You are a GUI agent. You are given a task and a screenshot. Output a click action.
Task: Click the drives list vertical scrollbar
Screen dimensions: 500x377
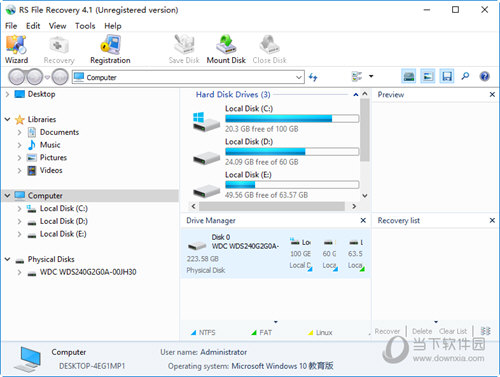tap(365, 130)
